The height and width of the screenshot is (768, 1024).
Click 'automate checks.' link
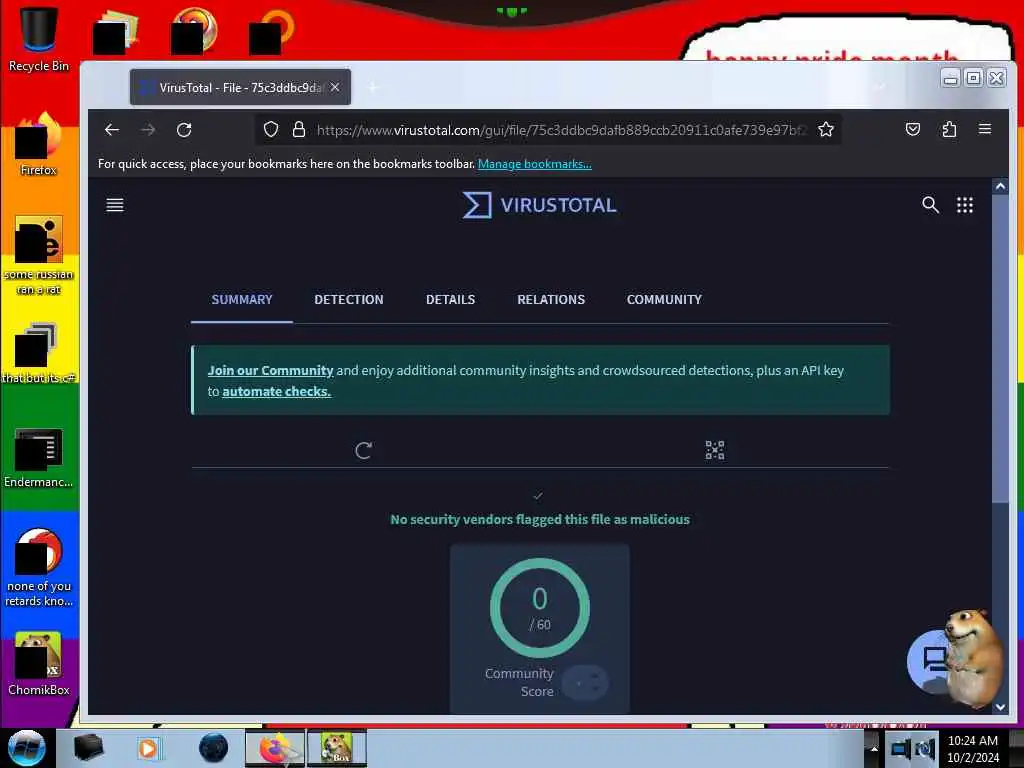(x=276, y=391)
